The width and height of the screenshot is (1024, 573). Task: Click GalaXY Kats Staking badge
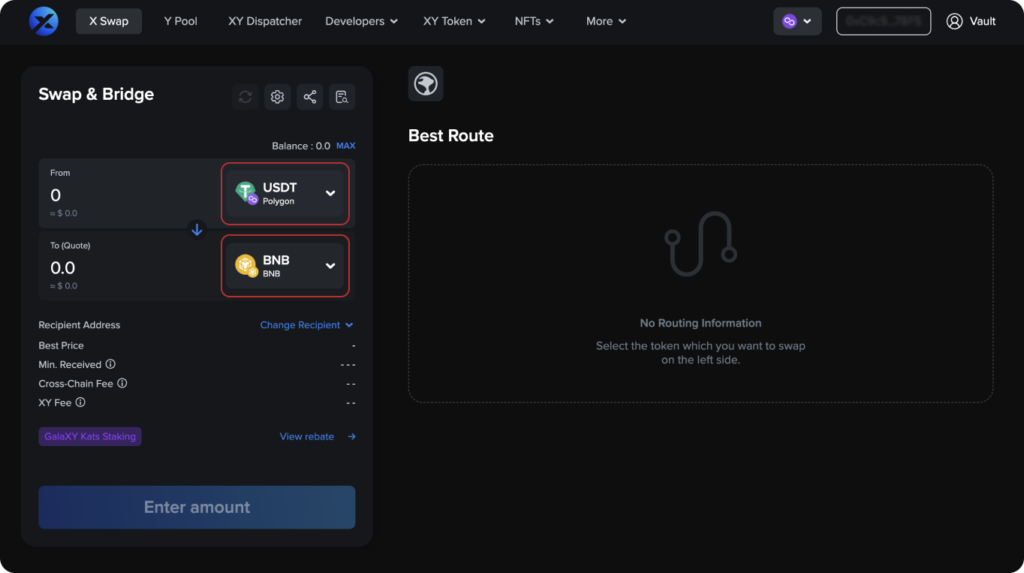(90, 436)
